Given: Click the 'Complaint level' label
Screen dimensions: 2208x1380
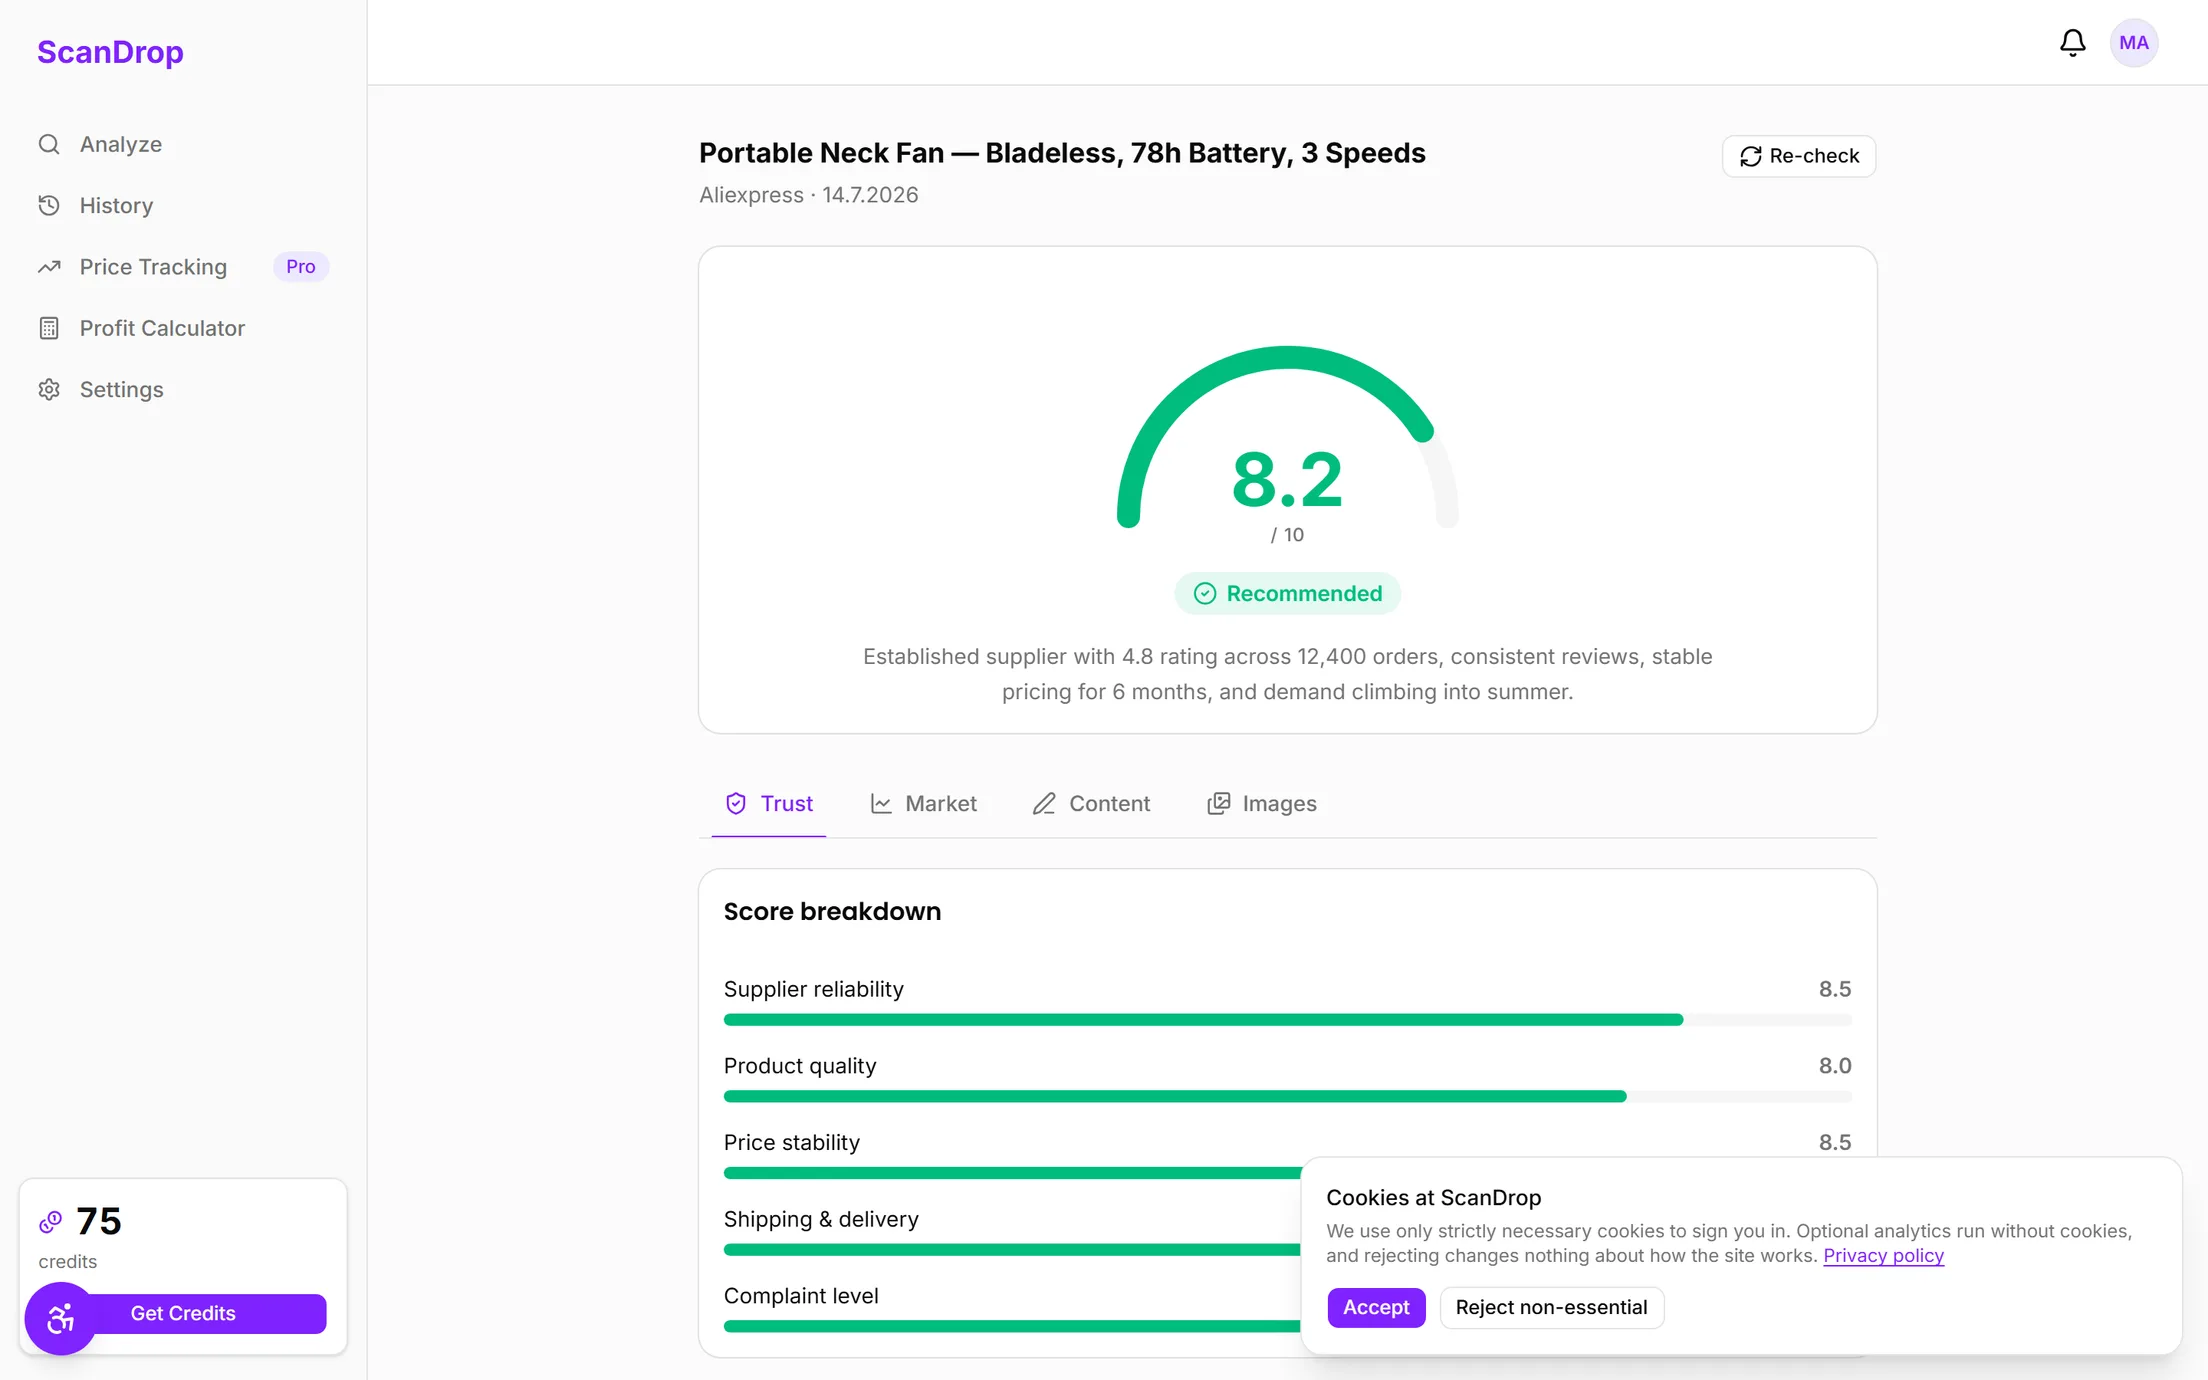Looking at the screenshot, I should click(801, 1296).
